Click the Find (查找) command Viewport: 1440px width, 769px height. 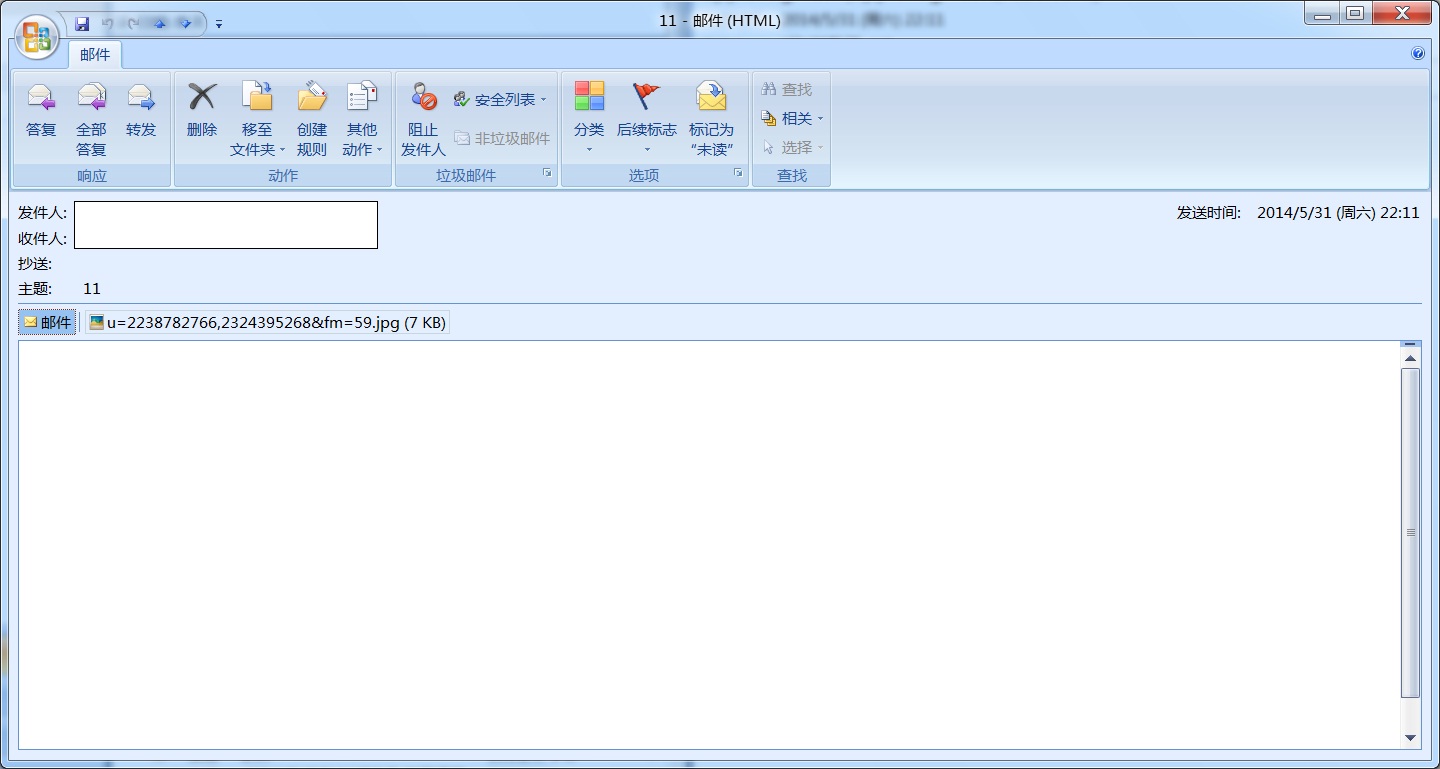click(x=788, y=89)
